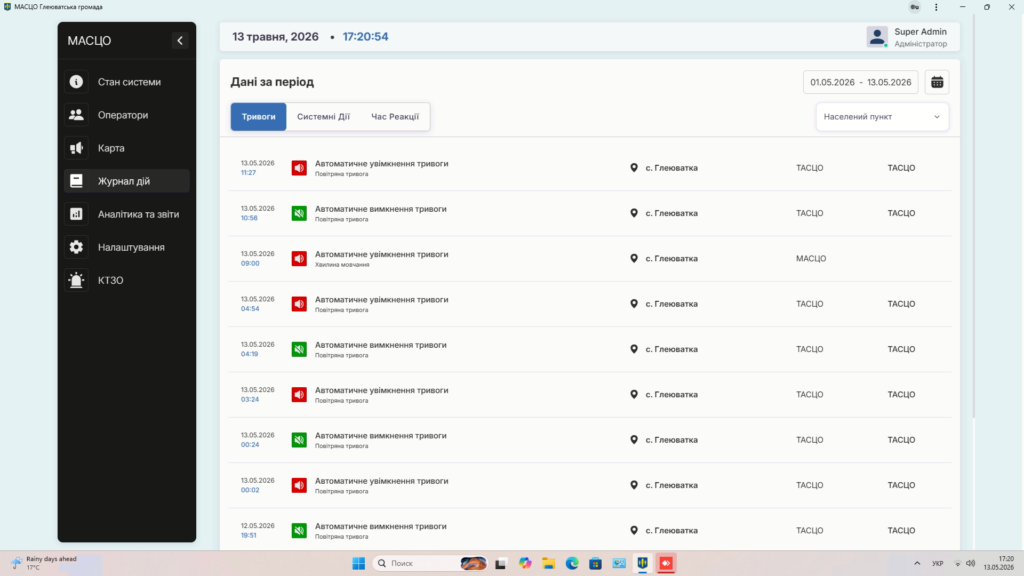Image resolution: width=1024 pixels, height=576 pixels.
Task: Click the 09:00 Хвилина мовчання log entry
Action: [x=590, y=259]
